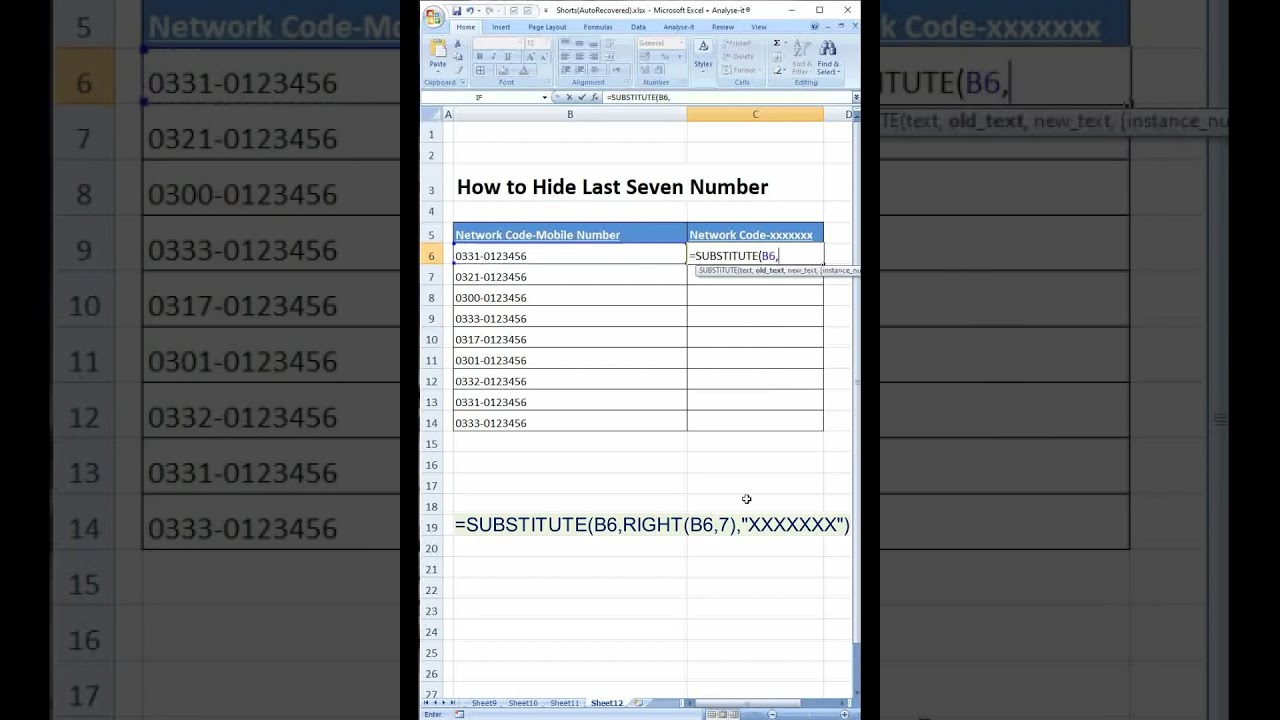Align text right
The width and height of the screenshot is (1280, 720).
(594, 57)
